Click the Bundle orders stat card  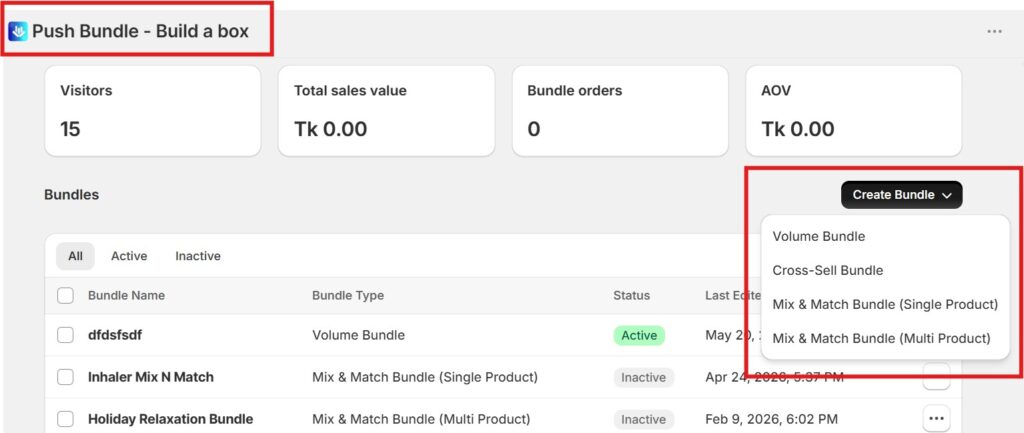click(x=620, y=110)
